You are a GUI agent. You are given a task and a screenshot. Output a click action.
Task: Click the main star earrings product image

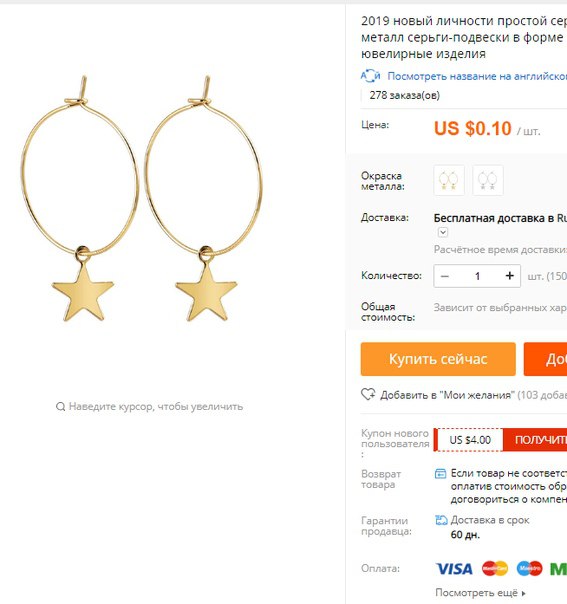click(x=141, y=198)
